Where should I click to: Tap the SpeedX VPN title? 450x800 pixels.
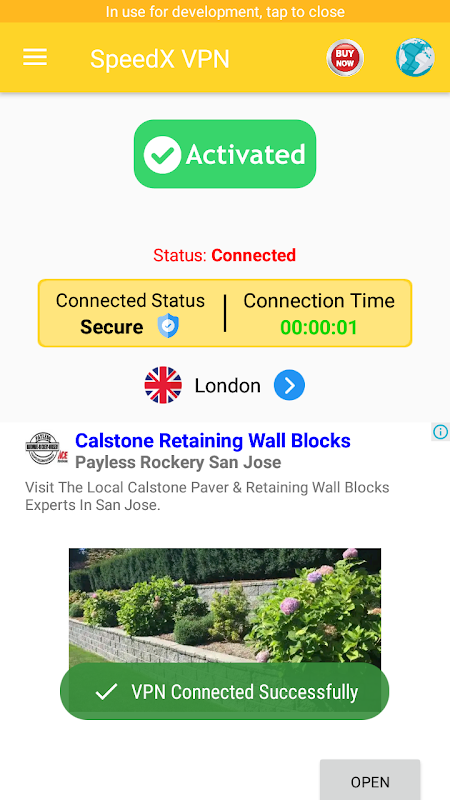160,59
